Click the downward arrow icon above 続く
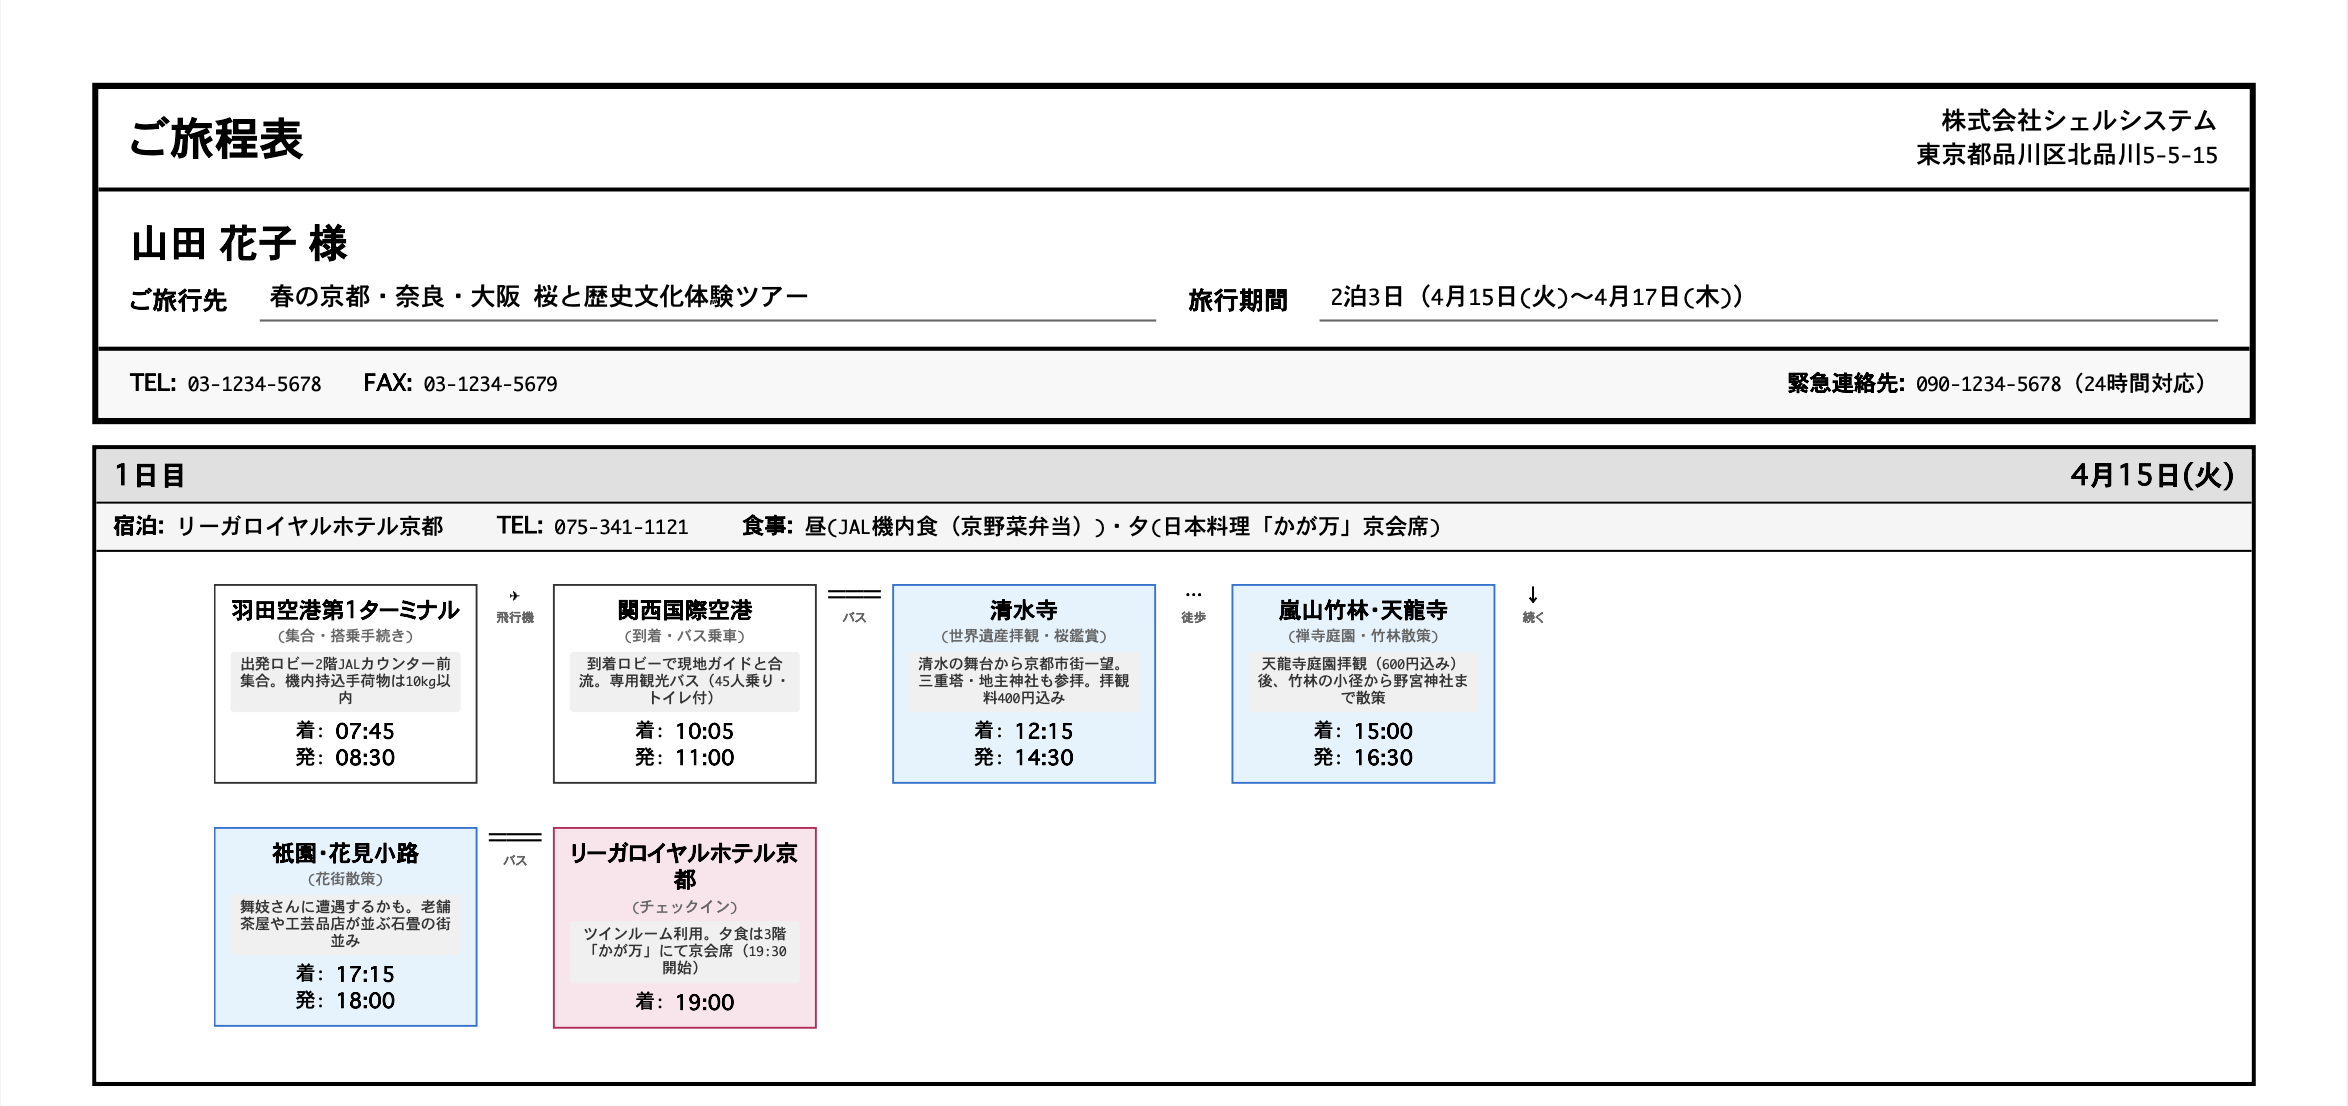2348x1106 pixels. click(1533, 590)
